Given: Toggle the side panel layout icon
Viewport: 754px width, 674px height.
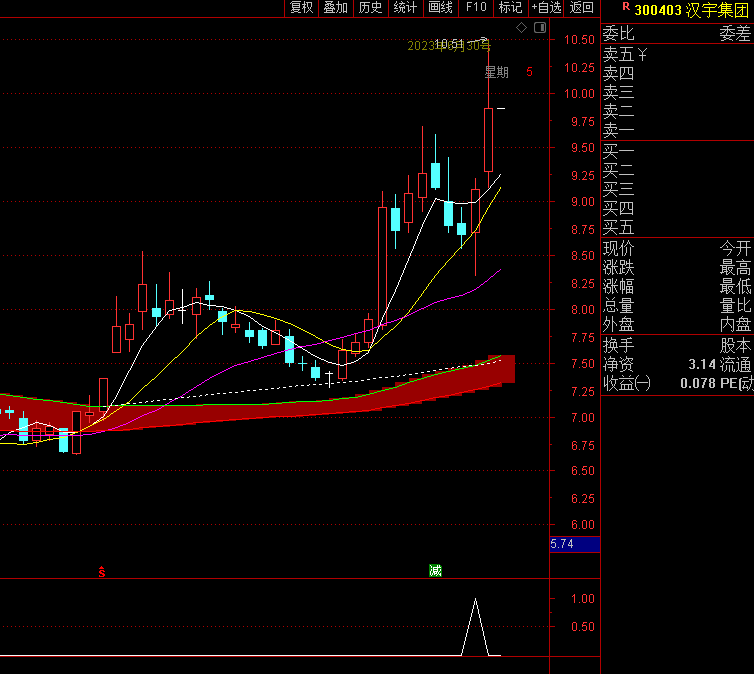Looking at the screenshot, I should (540, 28).
